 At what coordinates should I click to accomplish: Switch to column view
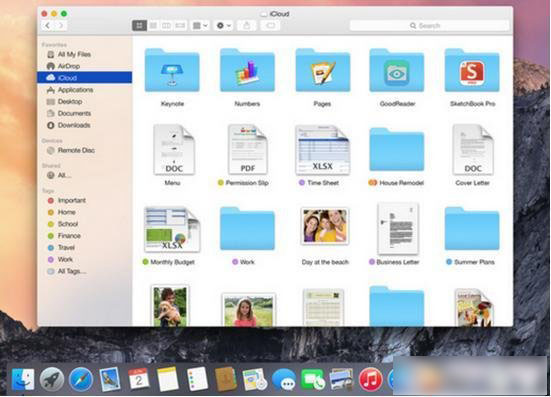click(x=166, y=25)
